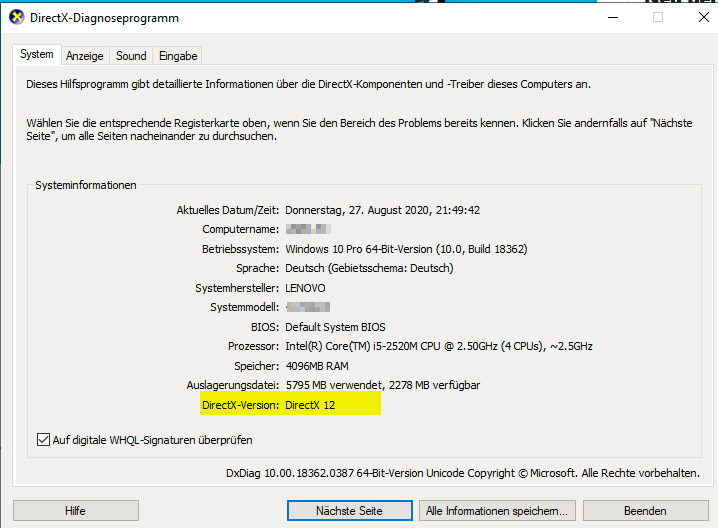Click the Hilfe button
This screenshot has height=528, width=718.
[76, 511]
